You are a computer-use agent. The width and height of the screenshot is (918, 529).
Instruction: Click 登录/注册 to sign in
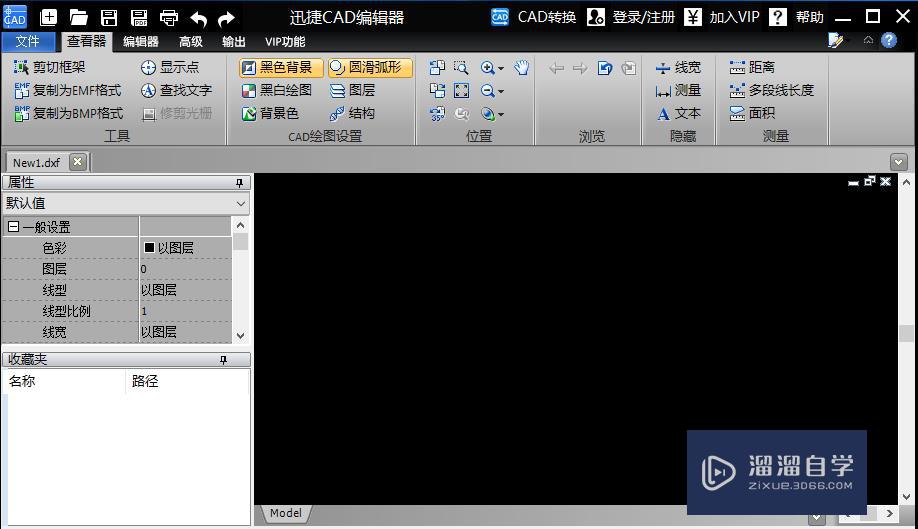click(631, 17)
